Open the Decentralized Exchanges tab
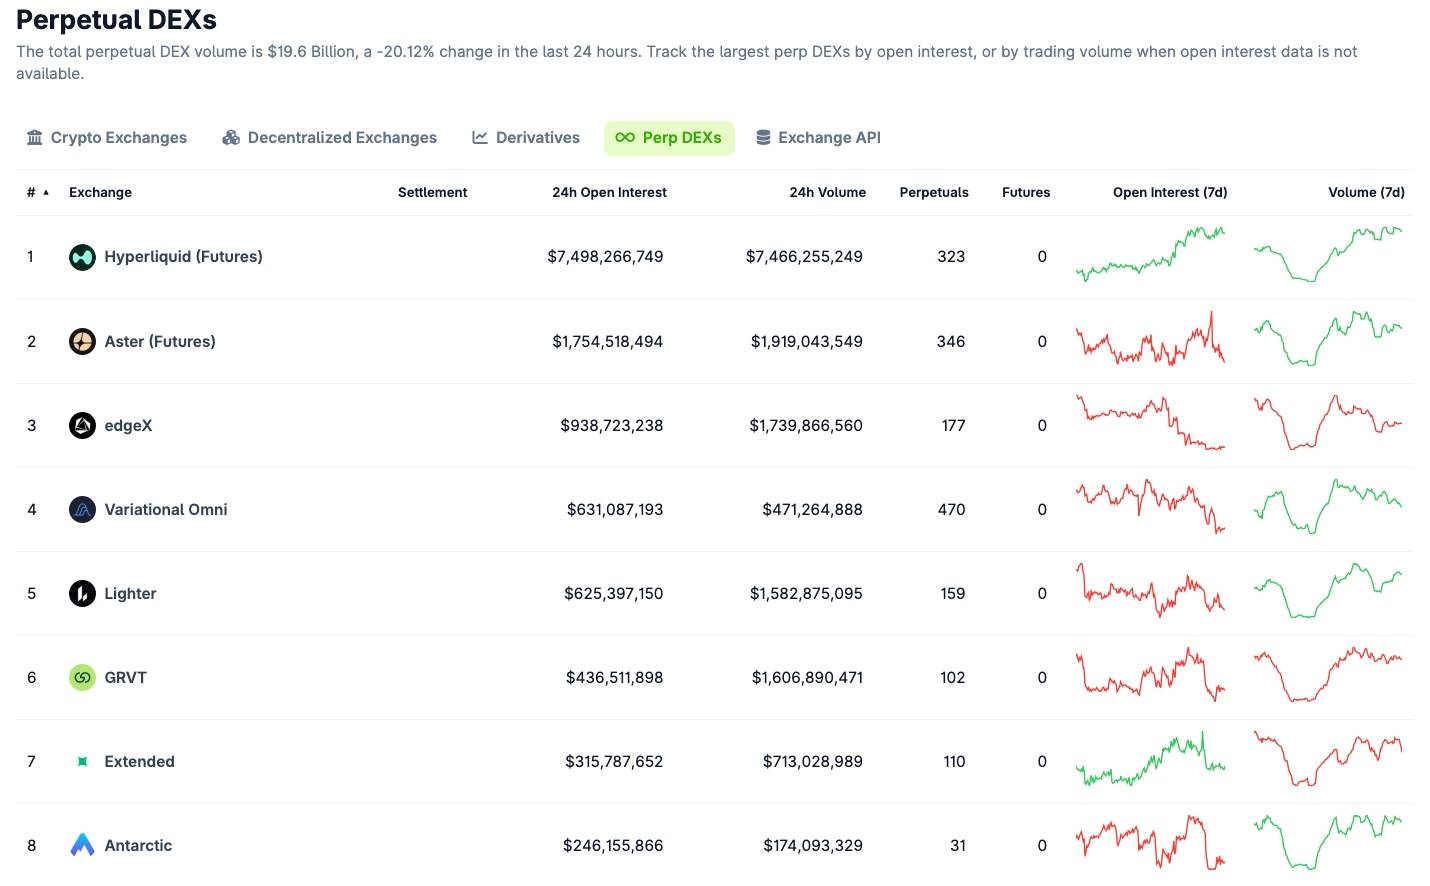 (x=329, y=138)
